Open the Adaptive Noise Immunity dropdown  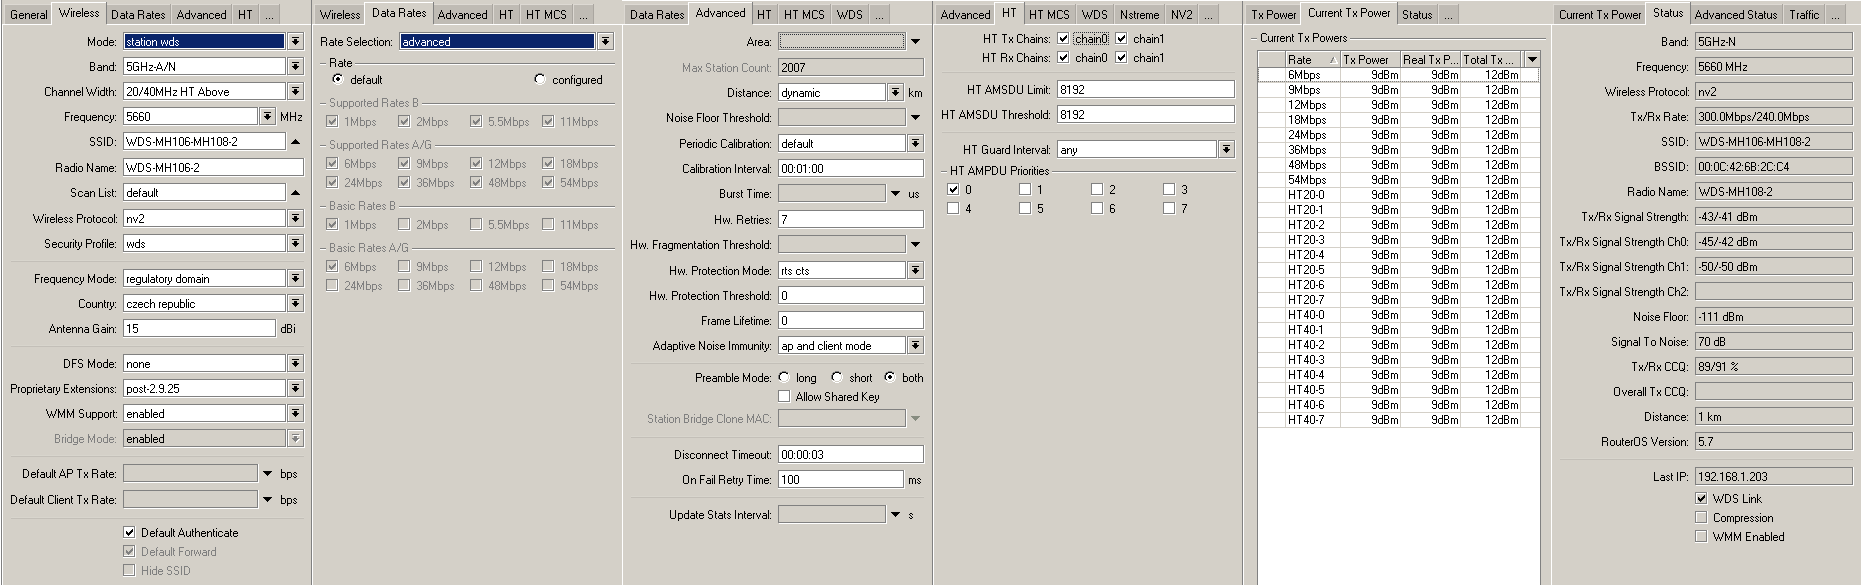pos(915,345)
